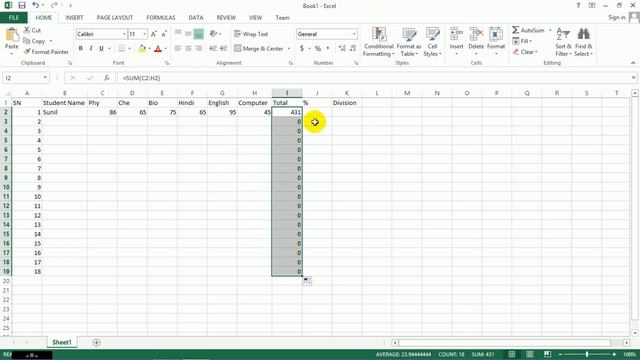Switch to the FORMULAS tab
640x360 pixels.
click(161, 18)
